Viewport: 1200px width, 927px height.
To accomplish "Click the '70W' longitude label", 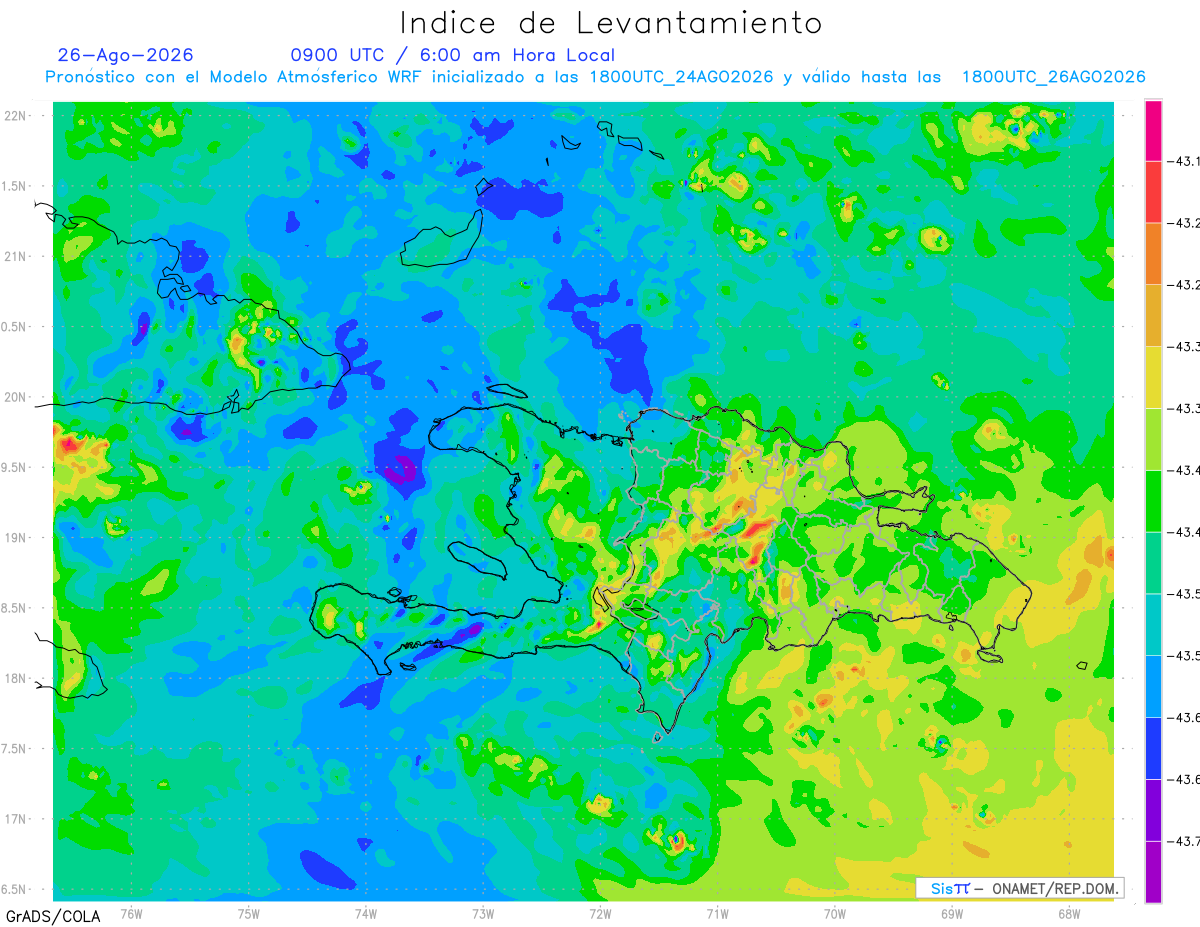I will coord(835,914).
